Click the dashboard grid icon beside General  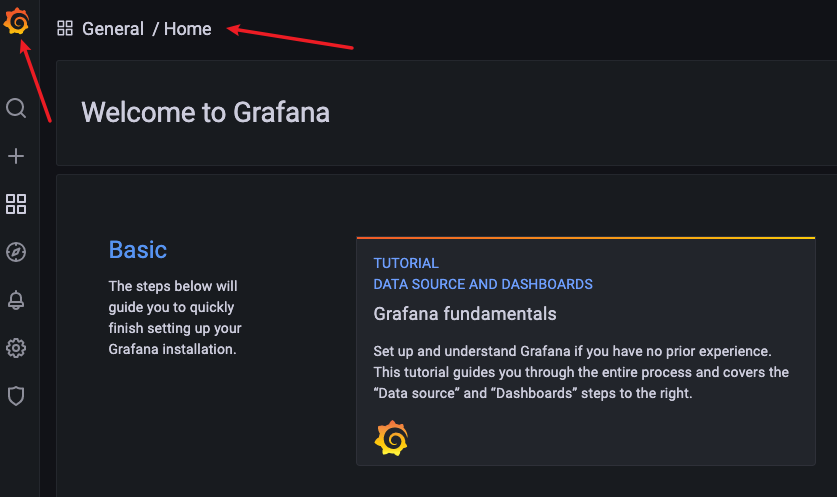65,28
